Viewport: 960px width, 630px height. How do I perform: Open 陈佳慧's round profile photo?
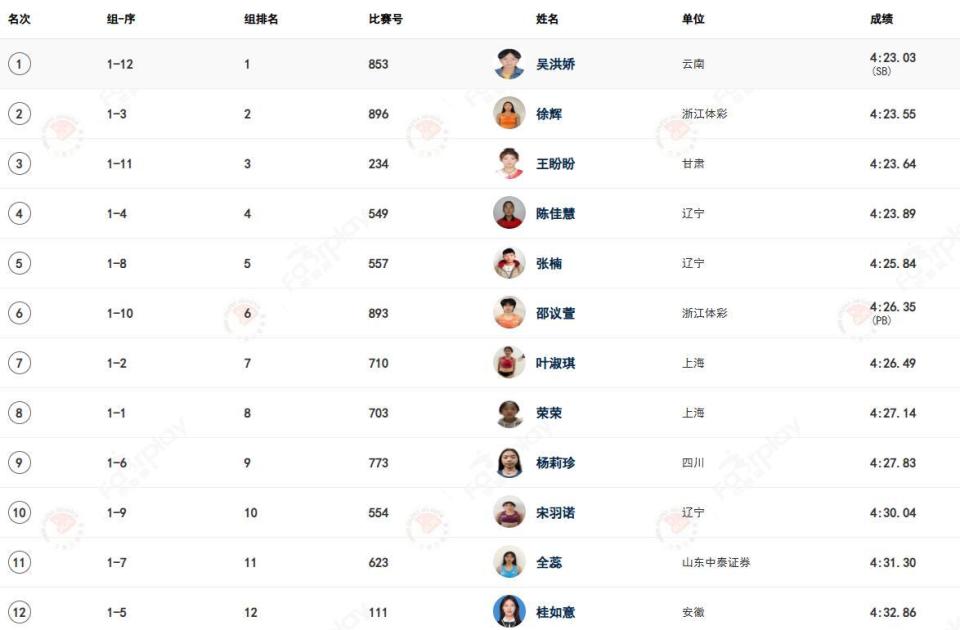(509, 213)
